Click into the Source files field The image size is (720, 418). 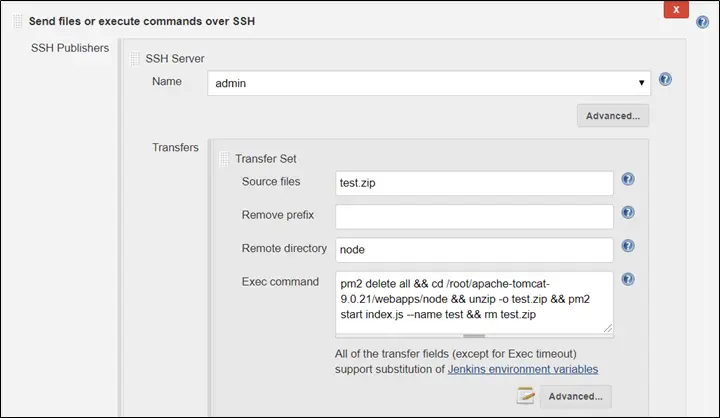[473, 183]
